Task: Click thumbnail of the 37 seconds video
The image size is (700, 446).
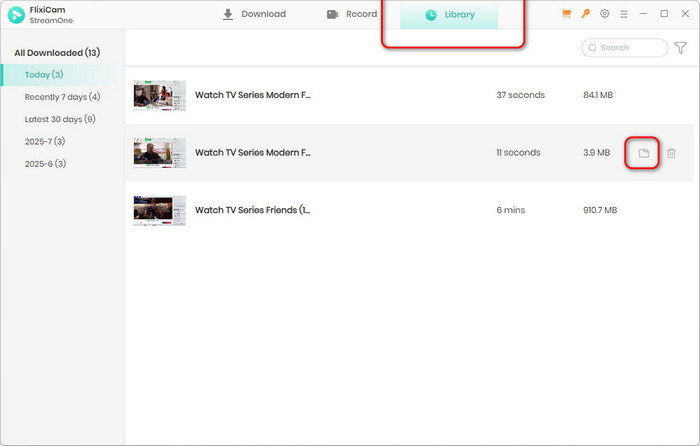Action: [159, 95]
